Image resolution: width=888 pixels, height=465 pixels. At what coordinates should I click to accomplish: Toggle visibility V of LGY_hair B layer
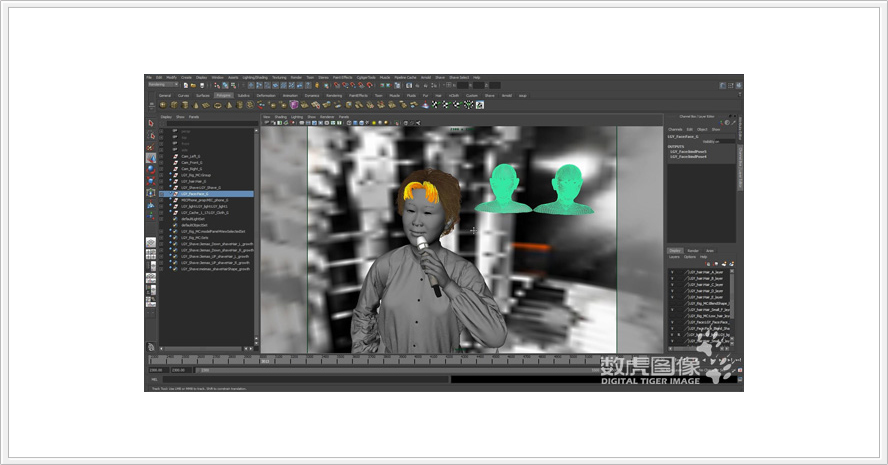point(672,279)
